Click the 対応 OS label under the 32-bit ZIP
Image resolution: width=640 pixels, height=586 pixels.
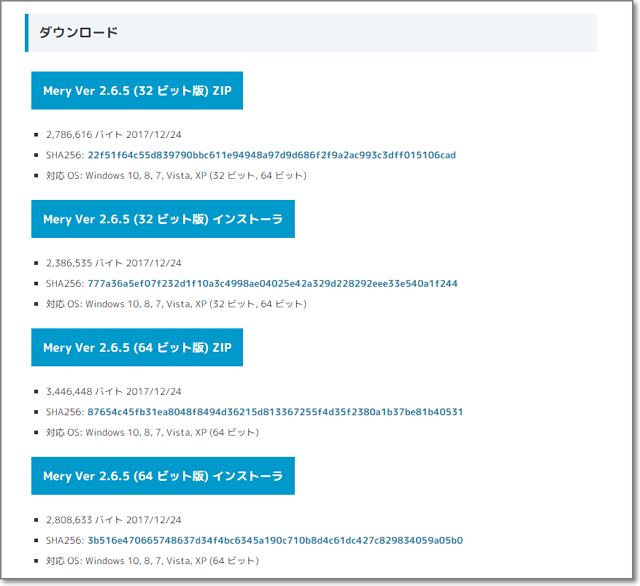tap(64, 175)
